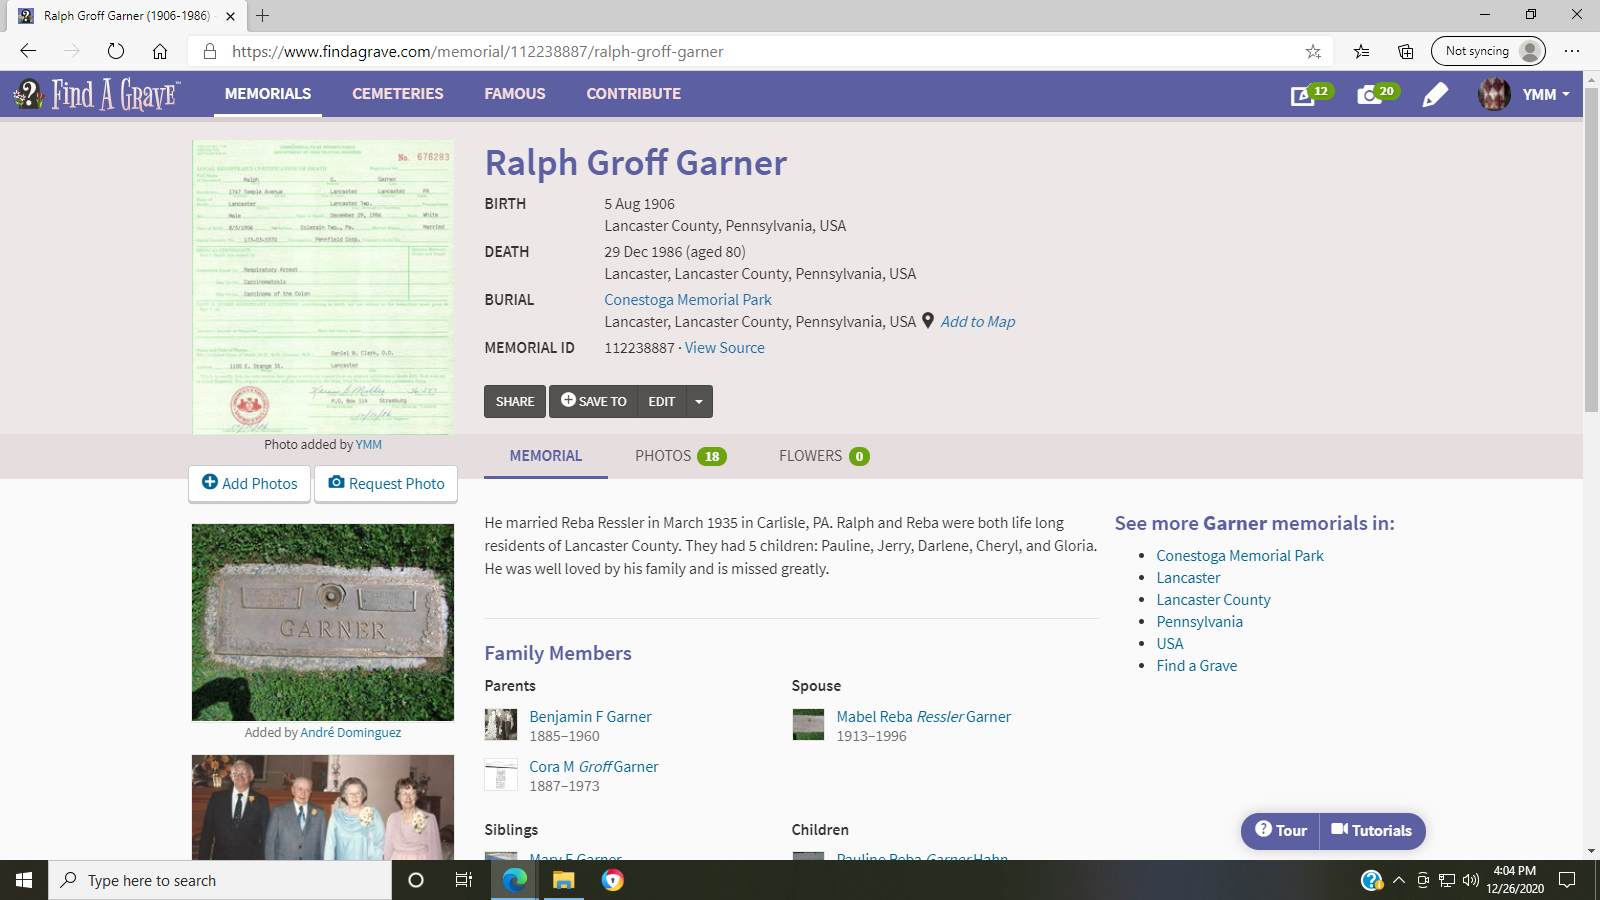Open the Tutorials button
This screenshot has height=900, width=1600.
coord(1372,831)
